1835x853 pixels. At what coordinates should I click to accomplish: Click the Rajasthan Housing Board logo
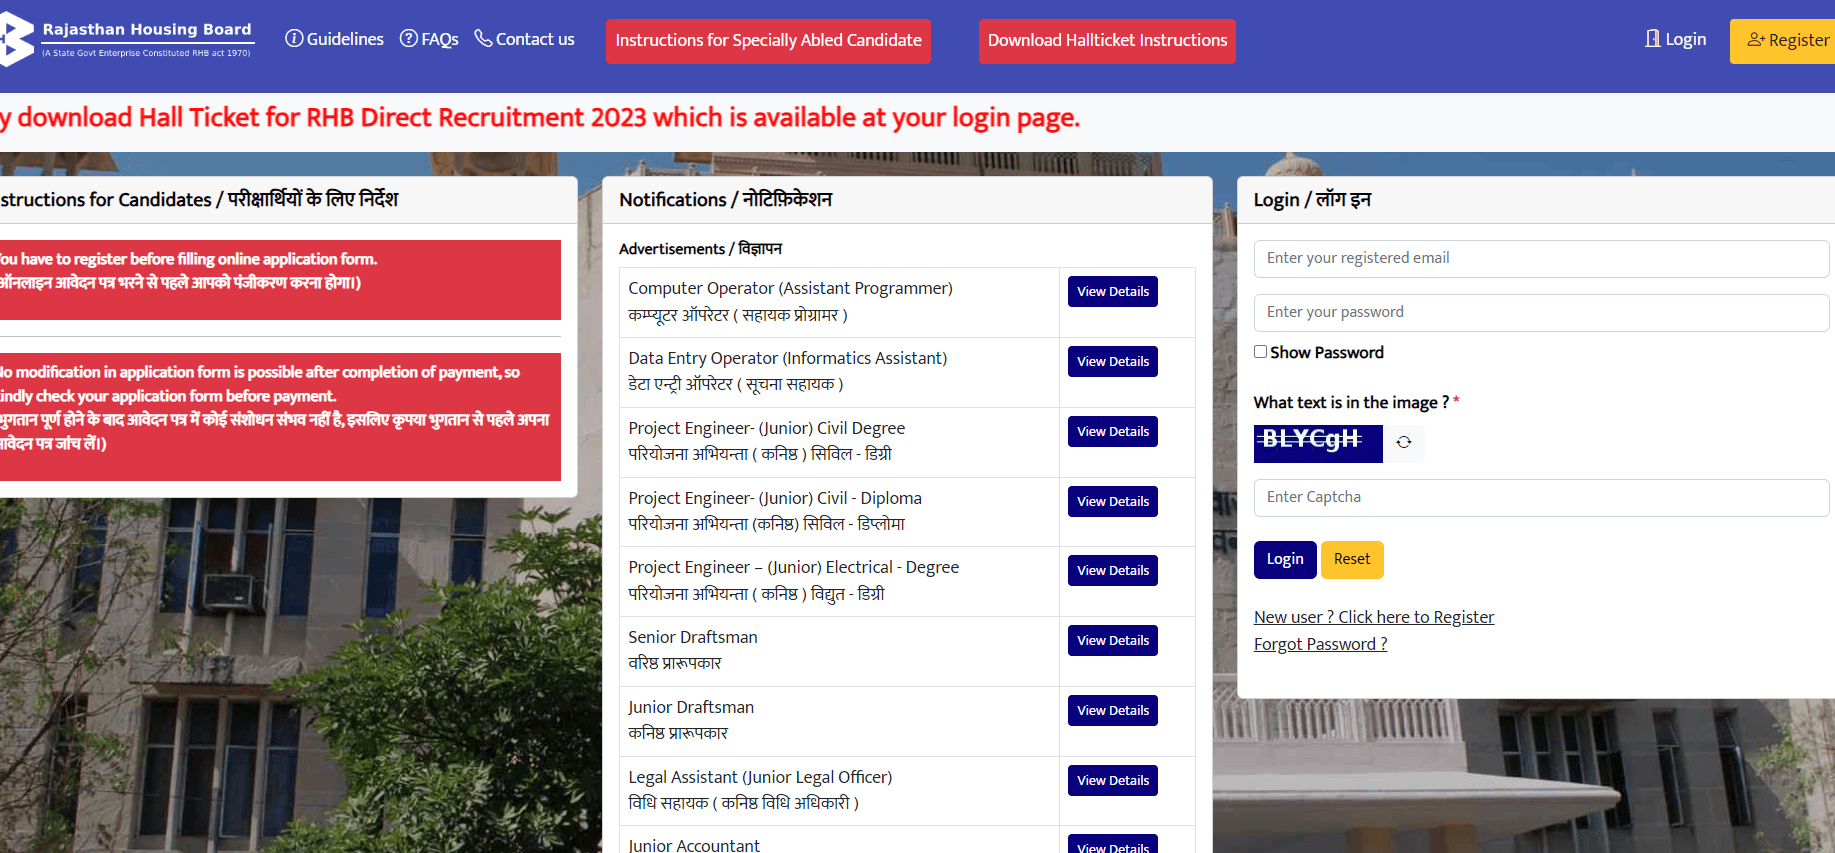coord(130,40)
